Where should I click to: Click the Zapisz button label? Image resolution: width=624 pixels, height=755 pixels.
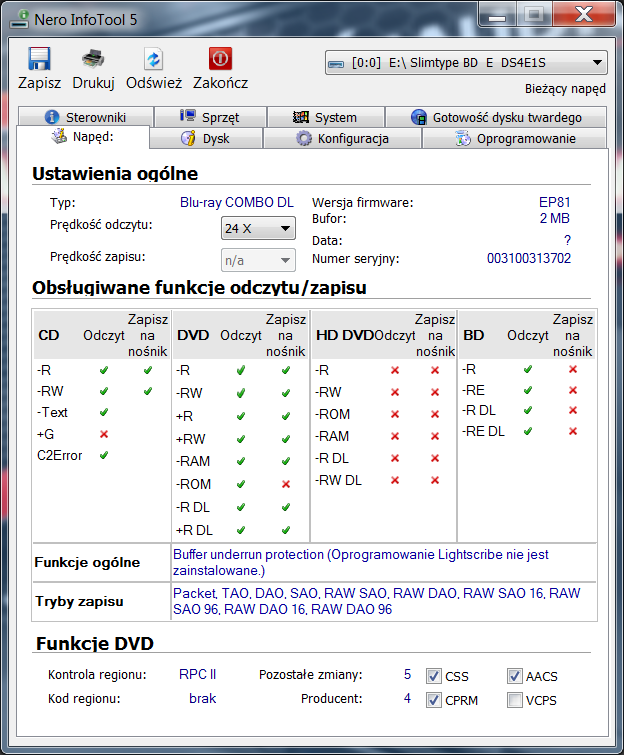[39, 83]
